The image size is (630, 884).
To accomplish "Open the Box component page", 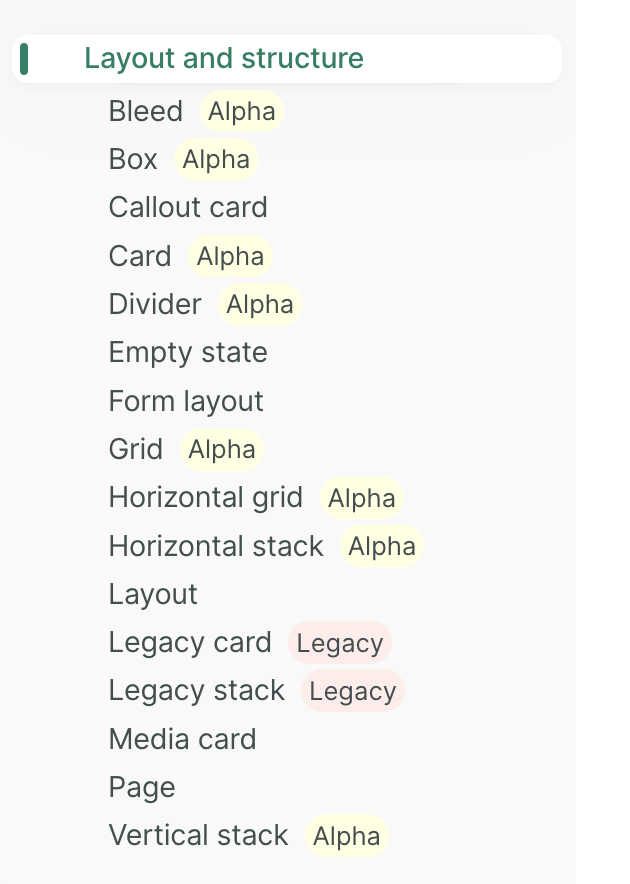I will click(133, 159).
